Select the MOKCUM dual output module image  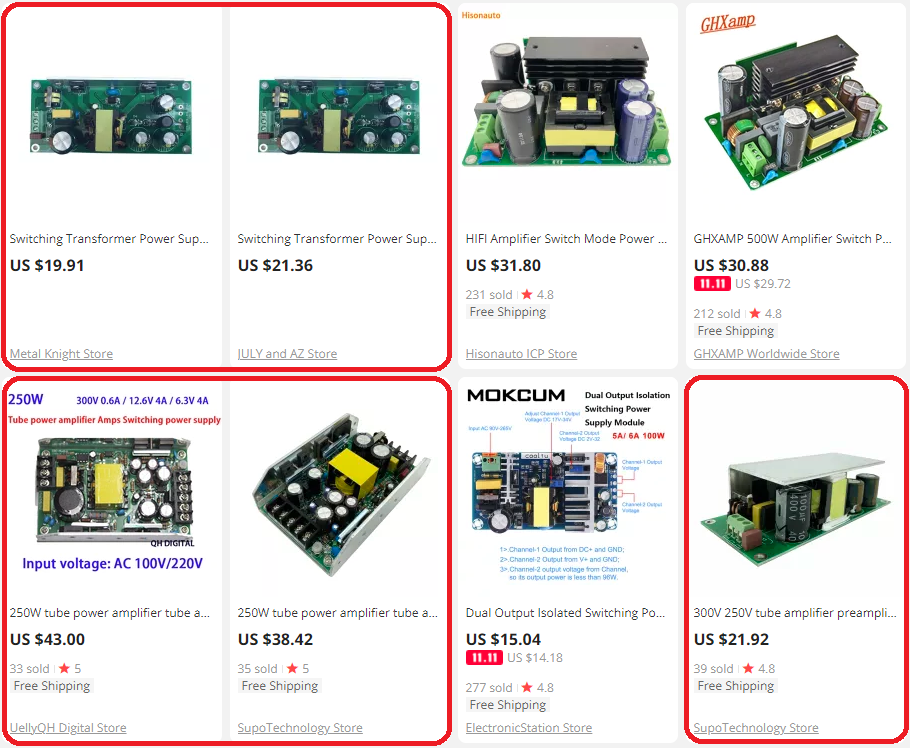coord(568,486)
